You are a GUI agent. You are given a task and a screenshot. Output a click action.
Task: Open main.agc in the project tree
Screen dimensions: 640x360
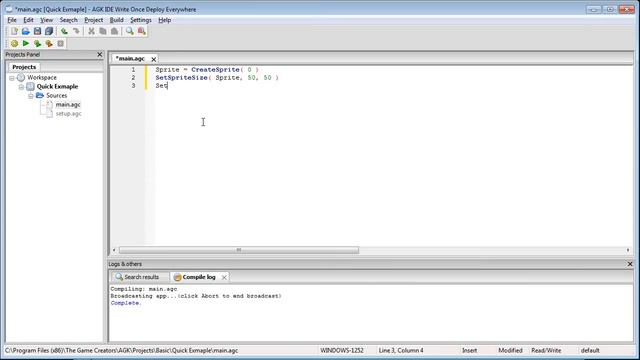pyautogui.click(x=68, y=104)
